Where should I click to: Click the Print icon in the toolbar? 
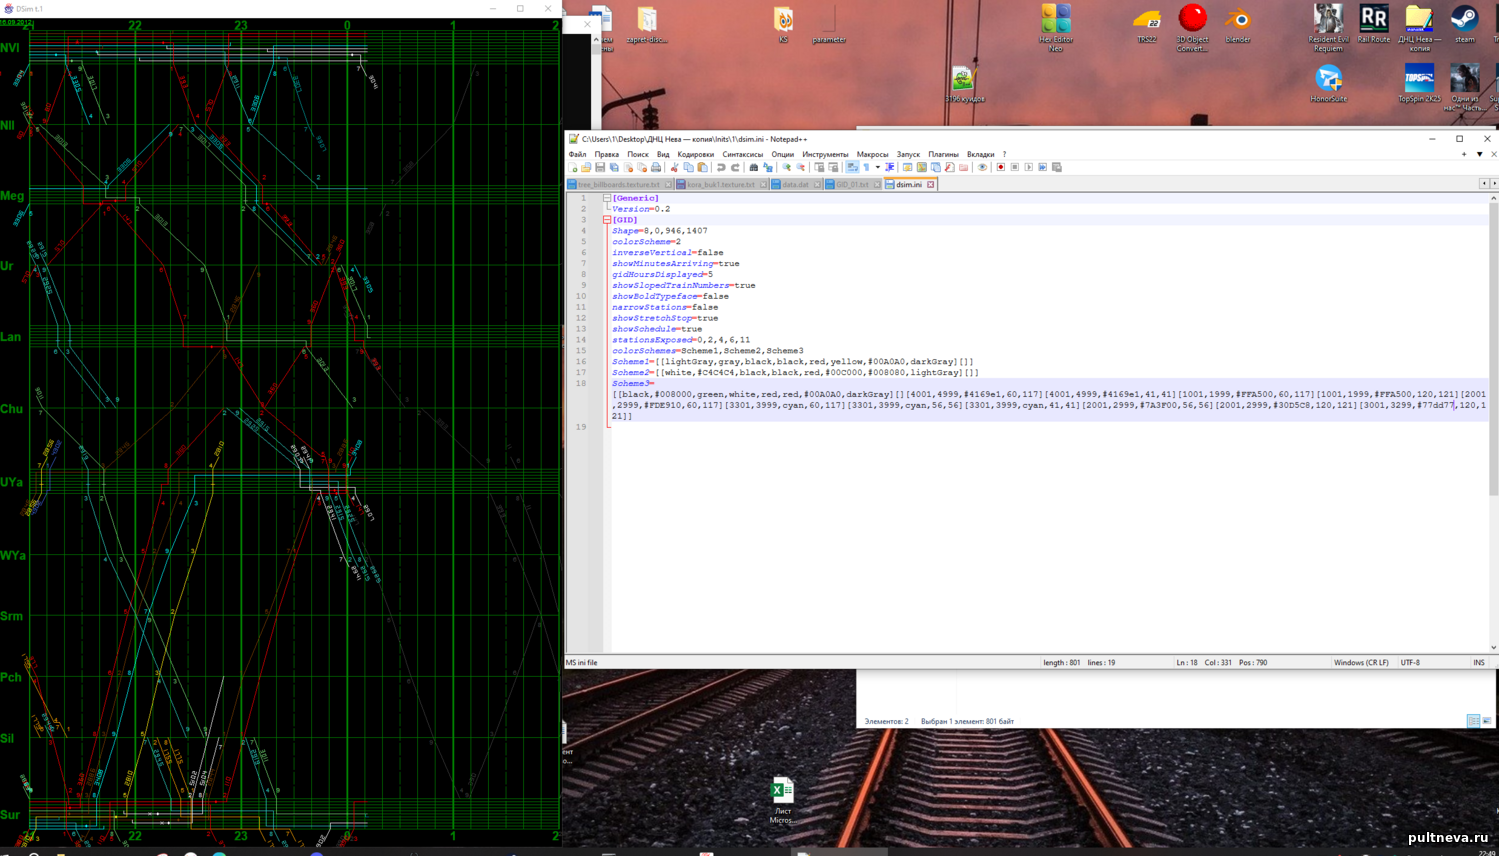pos(656,167)
